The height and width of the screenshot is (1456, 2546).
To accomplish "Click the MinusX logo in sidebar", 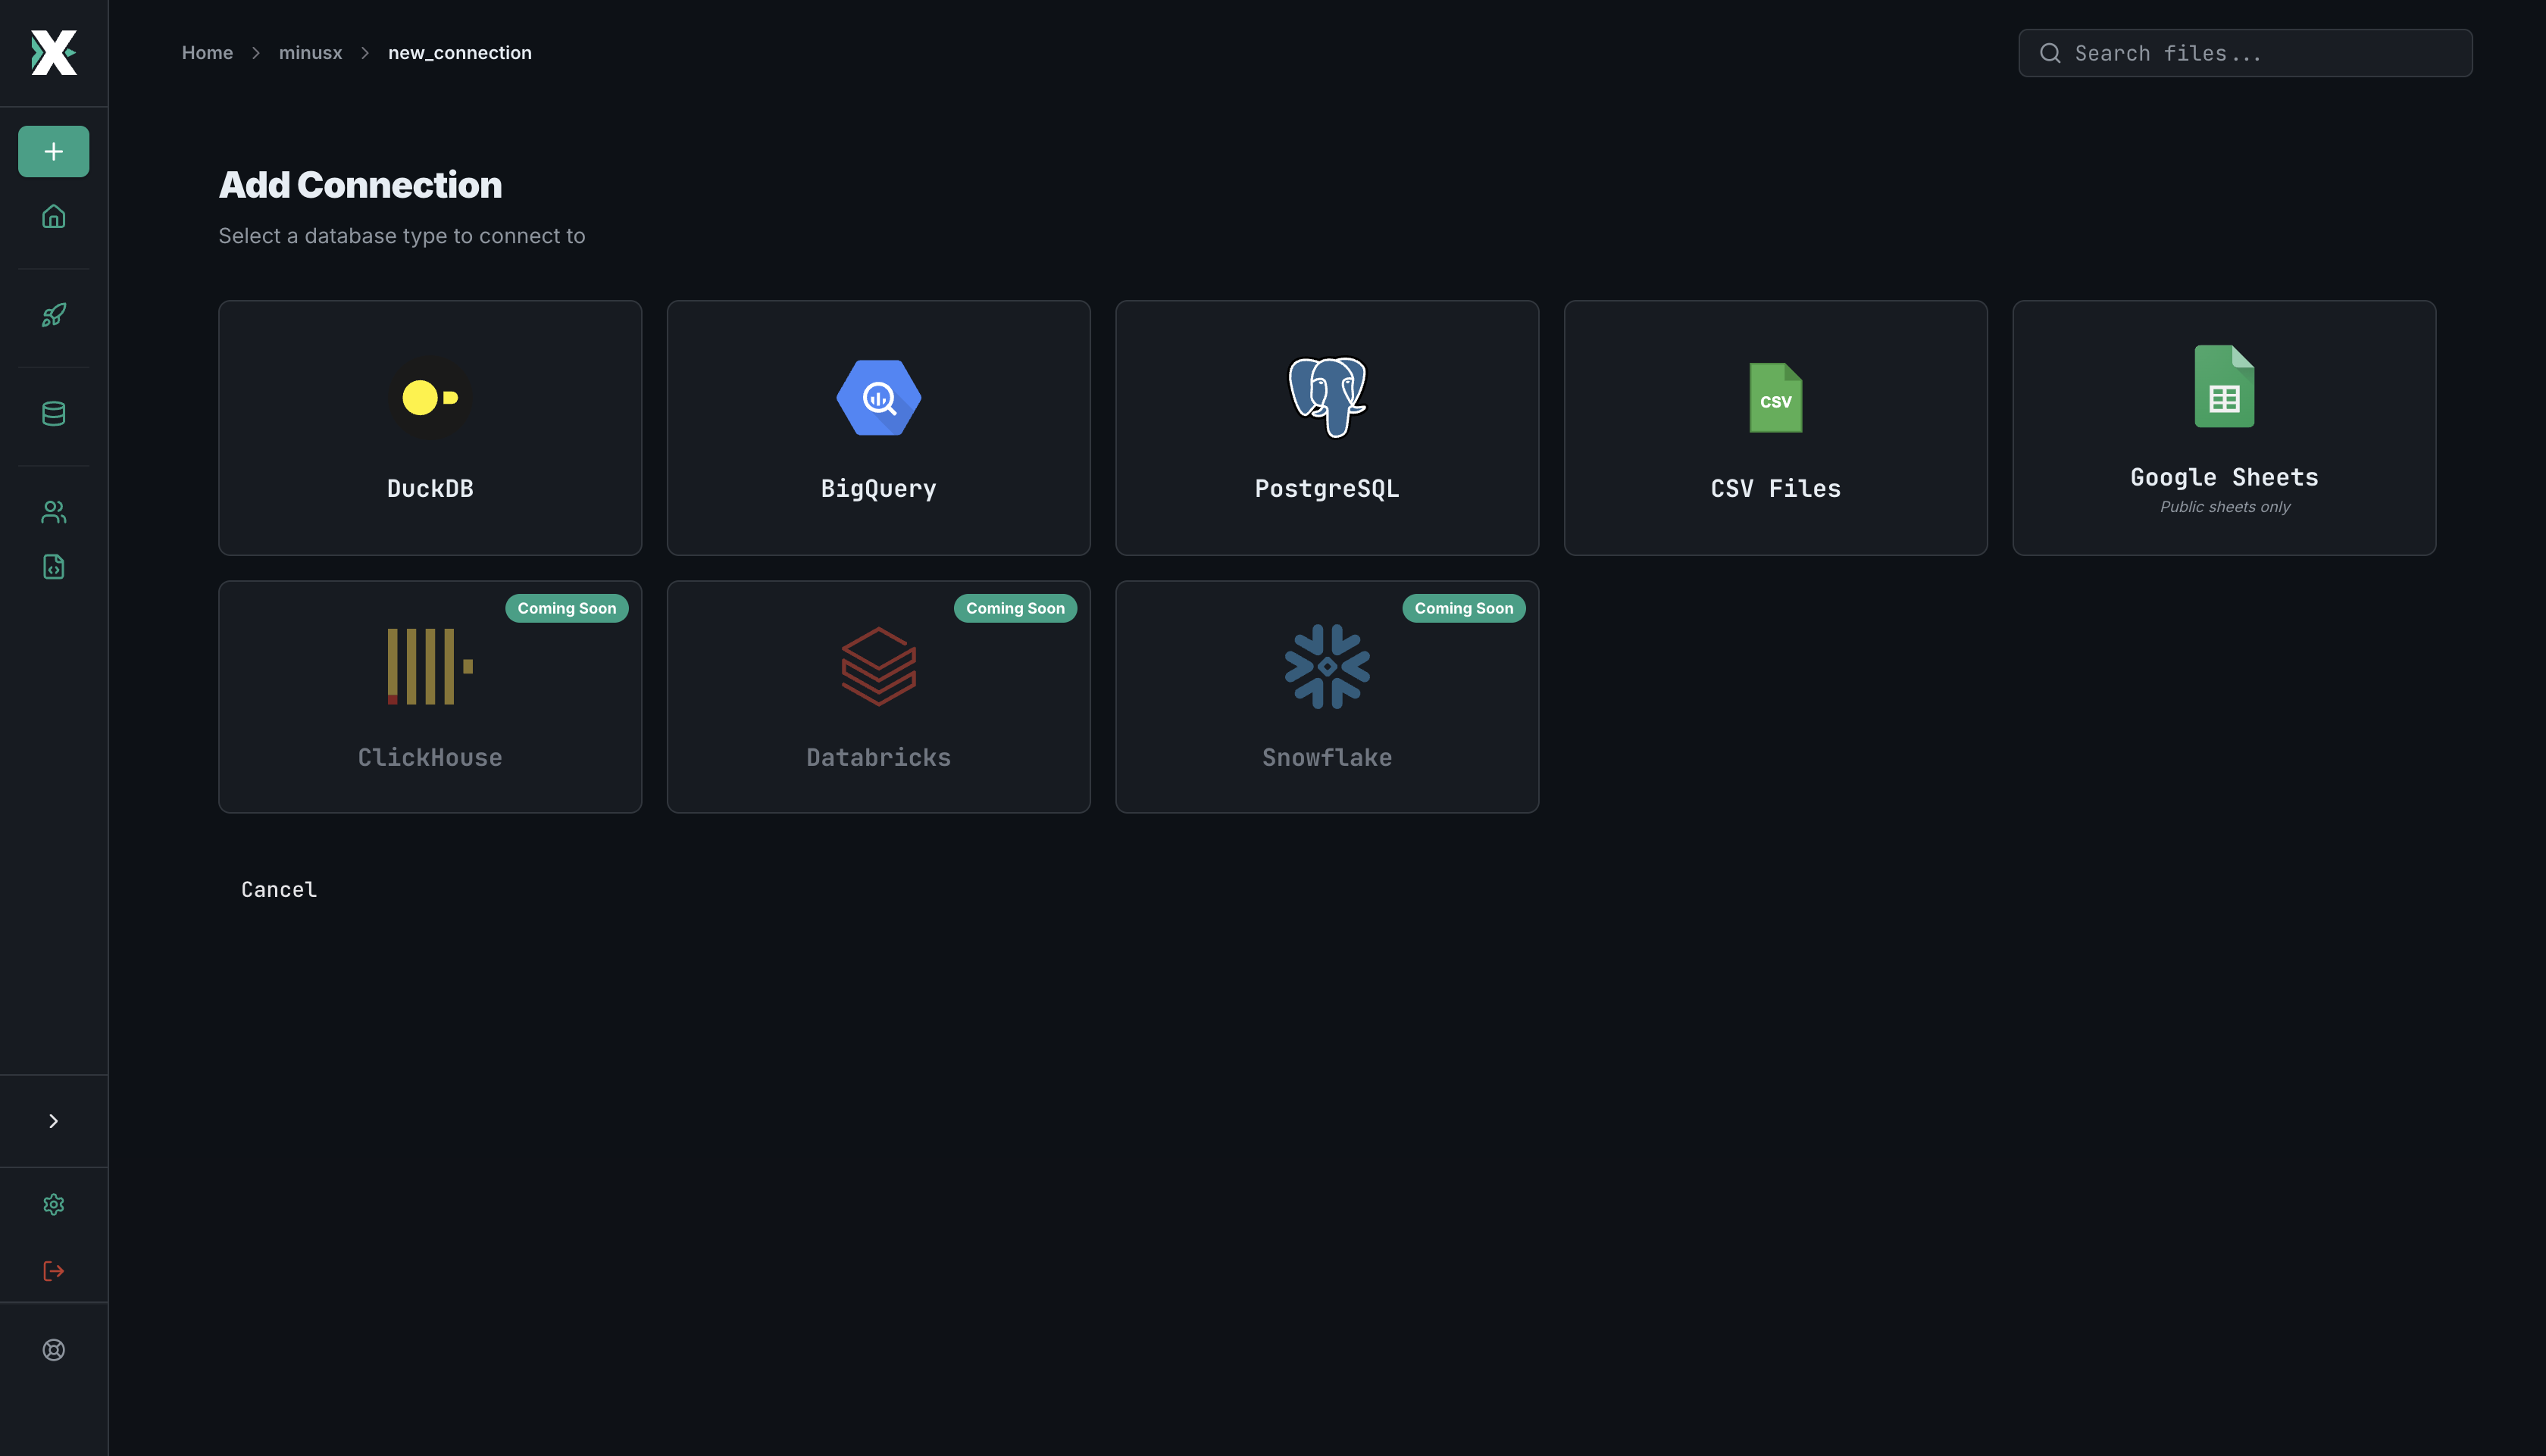I will (53, 53).
